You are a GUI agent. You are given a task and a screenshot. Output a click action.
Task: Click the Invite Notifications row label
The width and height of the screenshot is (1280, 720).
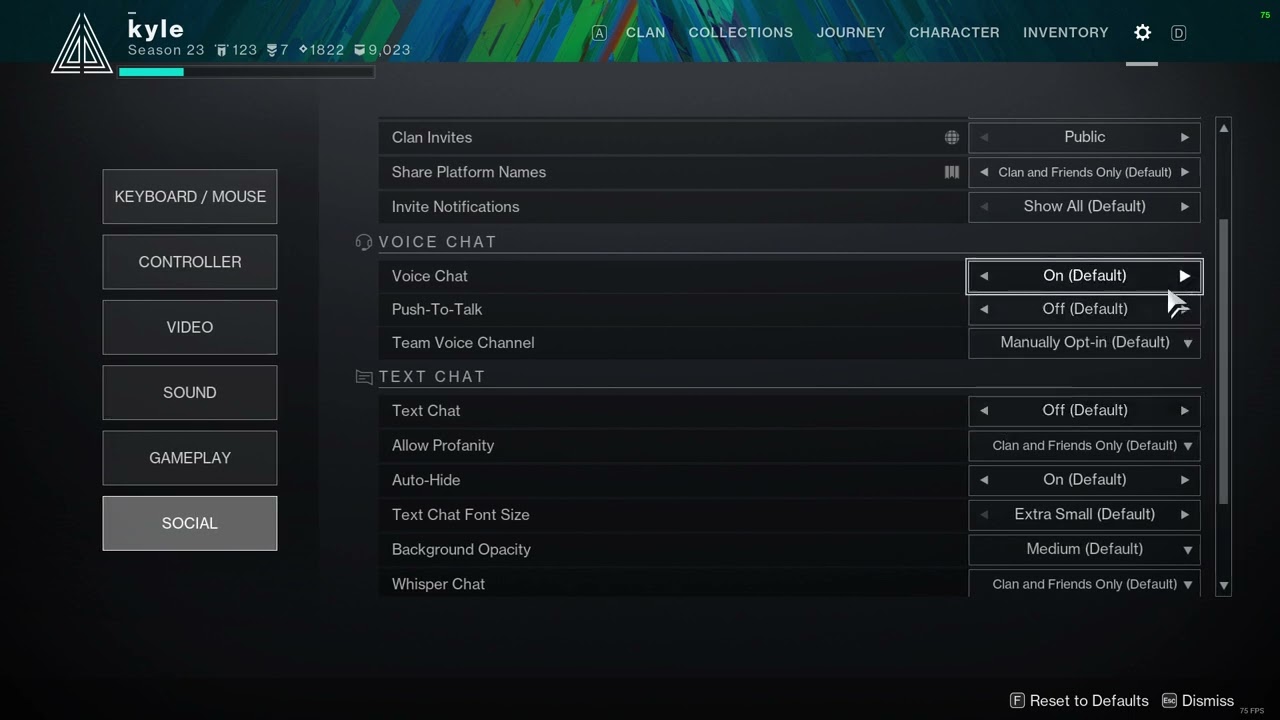[456, 207]
